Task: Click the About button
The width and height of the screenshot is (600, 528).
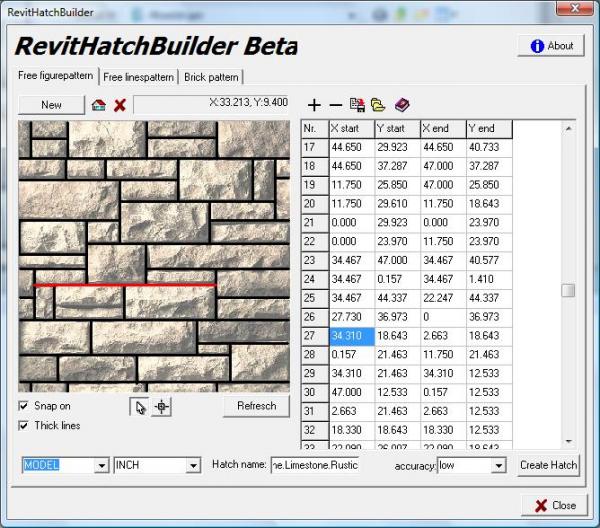Action: (551, 46)
